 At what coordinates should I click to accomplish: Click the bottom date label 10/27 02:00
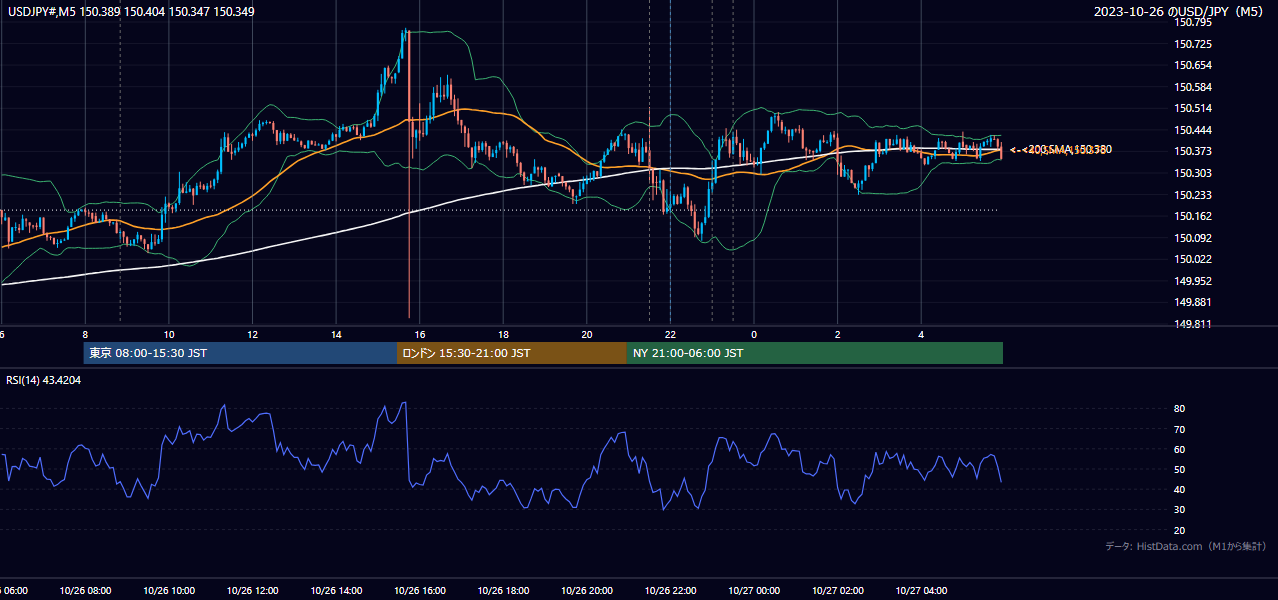tap(837, 591)
